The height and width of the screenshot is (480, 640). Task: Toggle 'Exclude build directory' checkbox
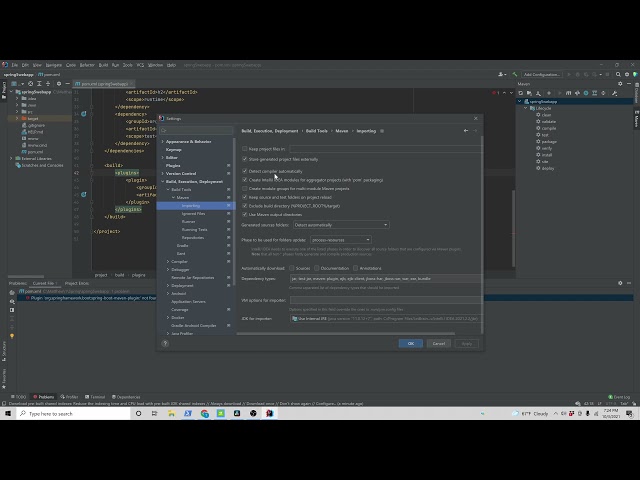coord(244,206)
